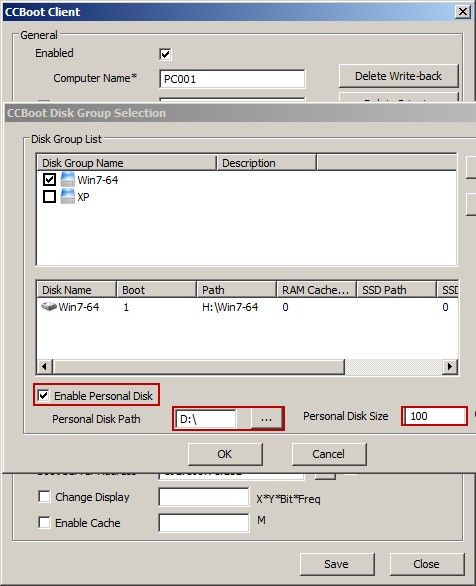Click the Disk Group Name column header
The height and width of the screenshot is (586, 476).
[127, 163]
